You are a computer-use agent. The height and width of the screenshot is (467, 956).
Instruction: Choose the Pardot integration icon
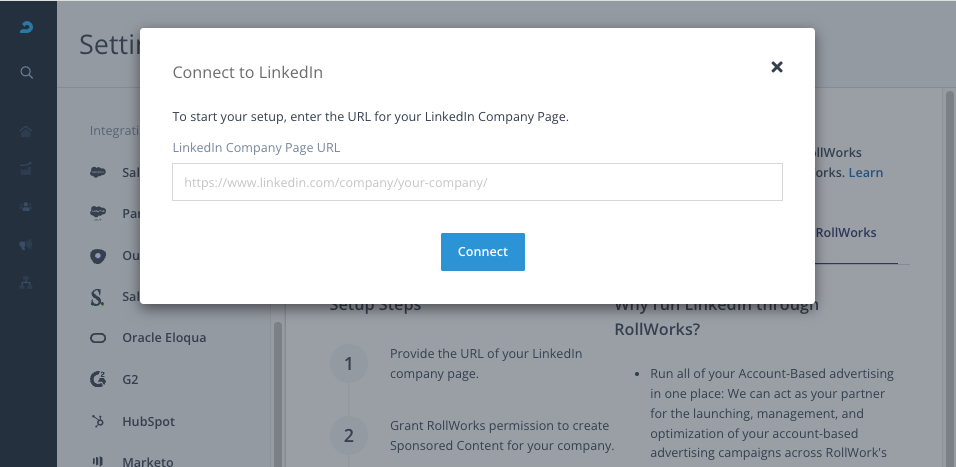tap(98, 213)
